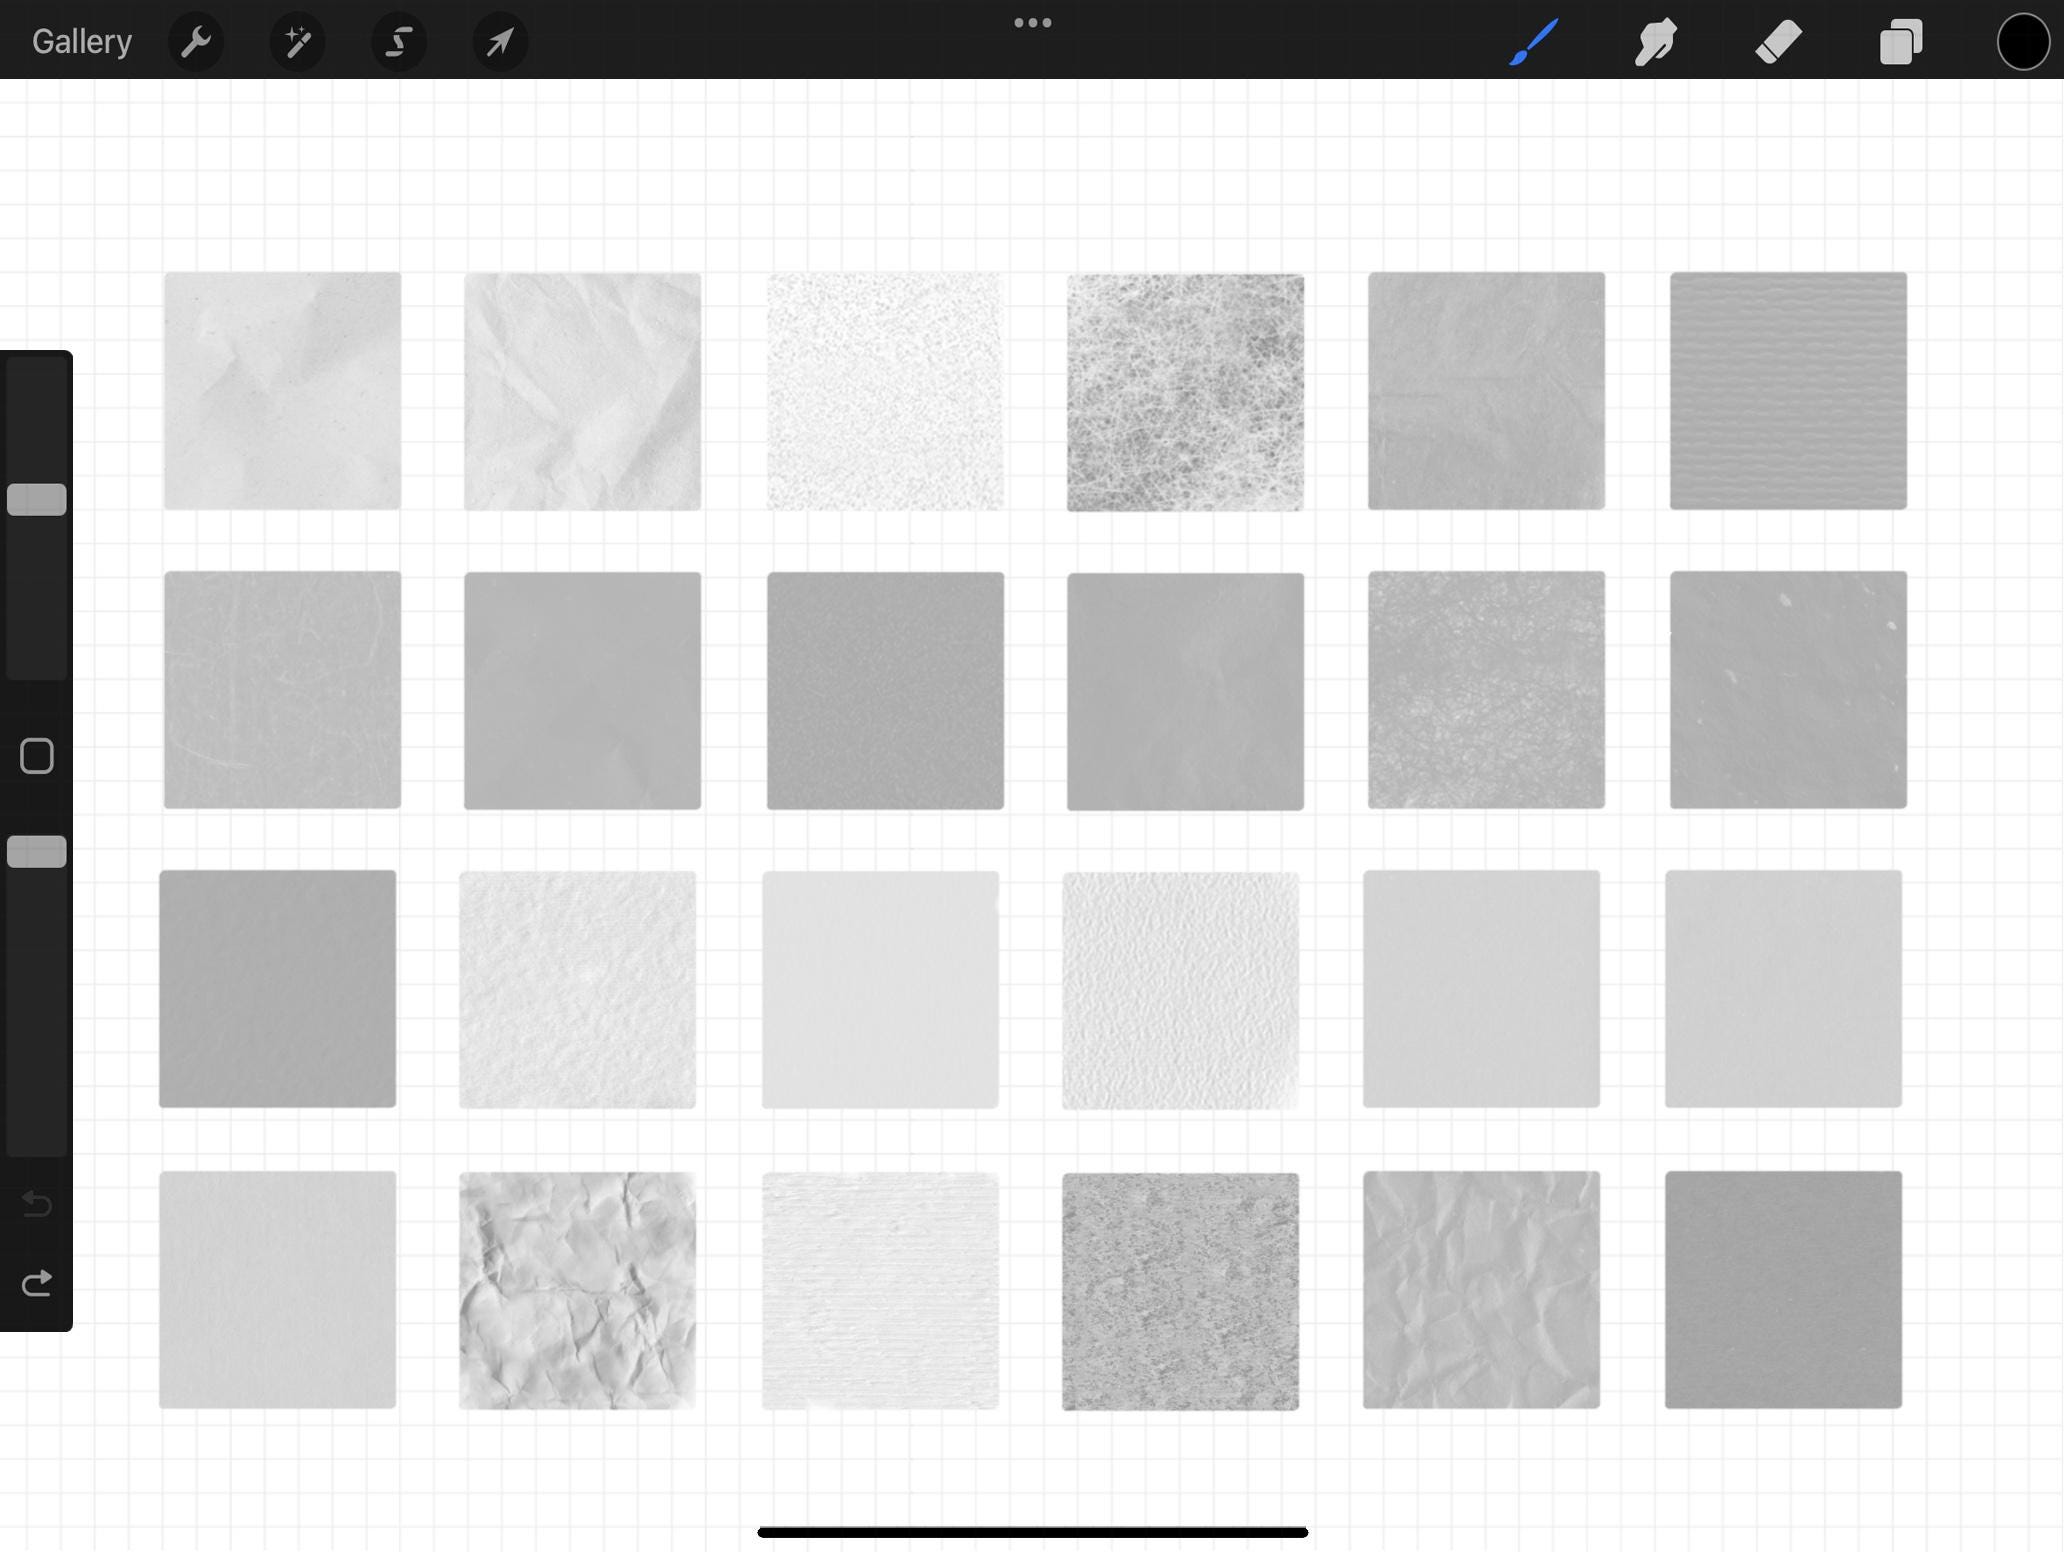This screenshot has width=2064, height=1552.
Task: Tap the cracked leather-like texture swatch
Action: 1486,690
